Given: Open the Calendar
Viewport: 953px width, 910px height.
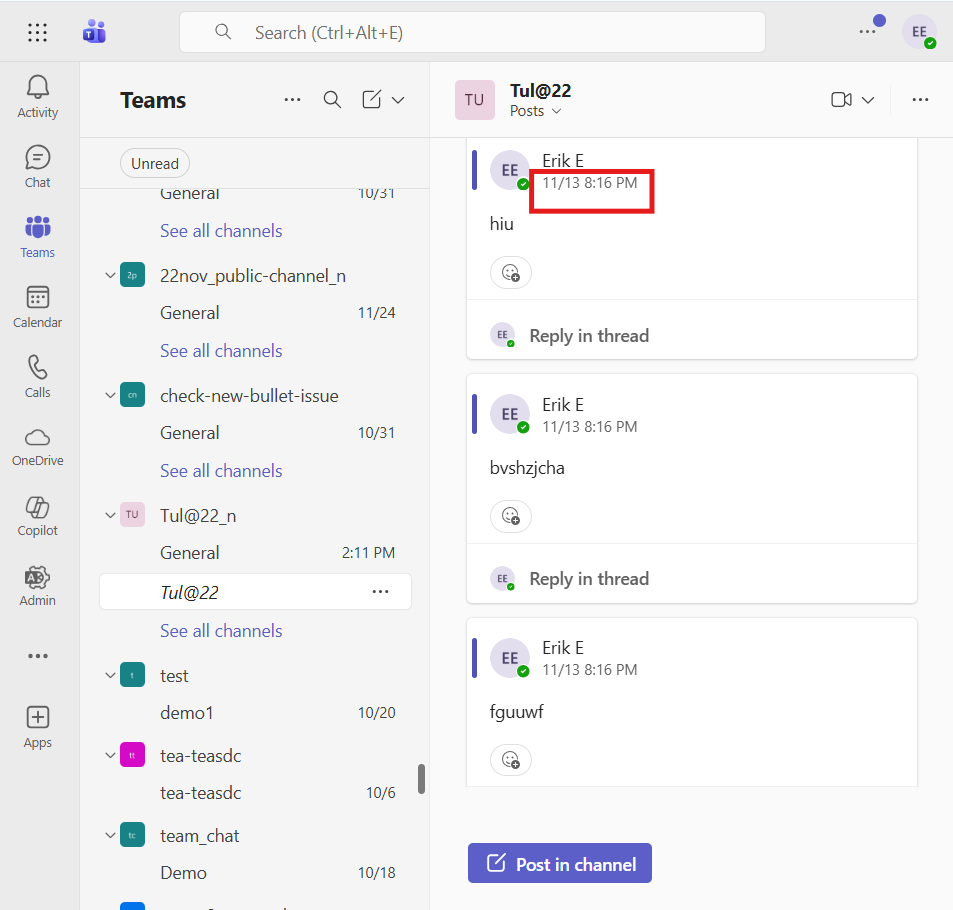Looking at the screenshot, I should (x=37, y=306).
